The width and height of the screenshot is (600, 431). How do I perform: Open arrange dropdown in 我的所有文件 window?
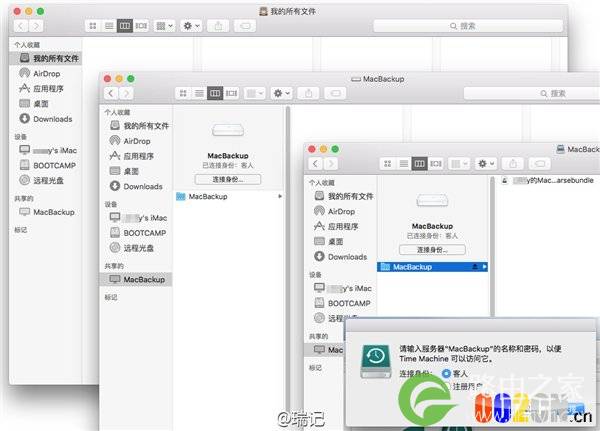(x=165, y=26)
